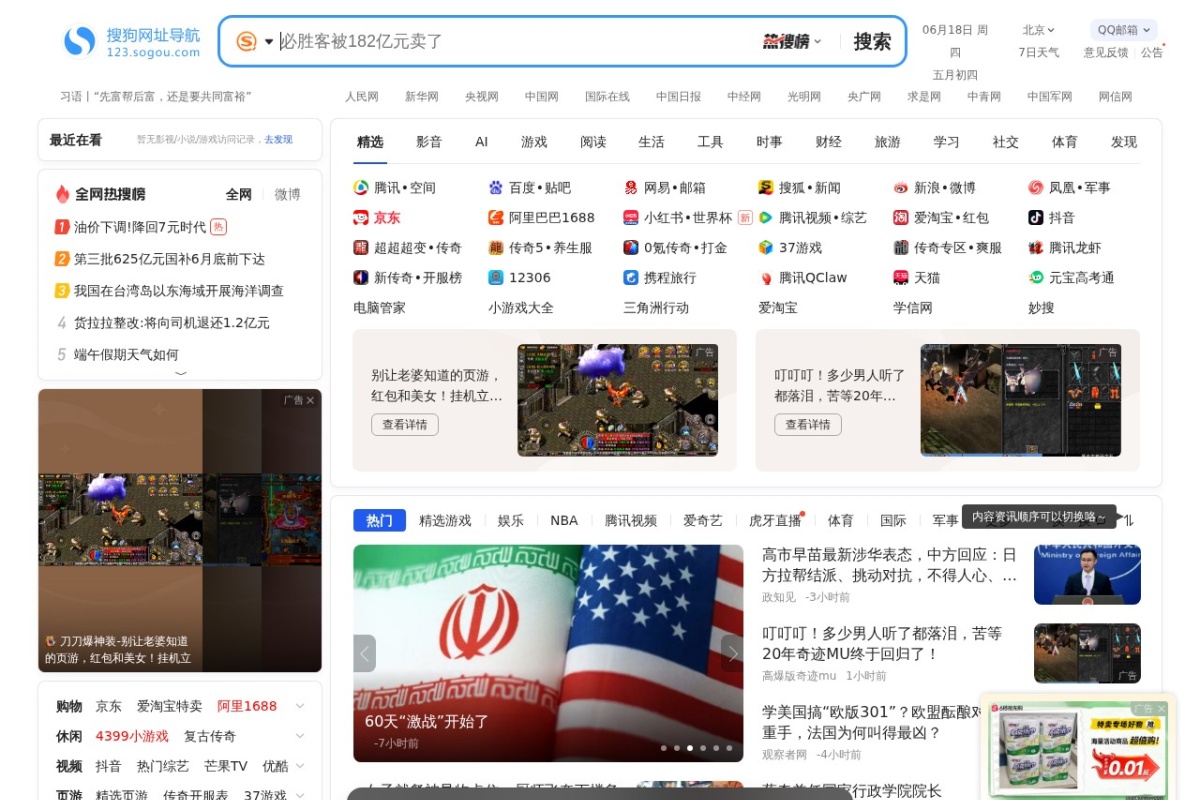Open the 12306 railway icon

click(x=496, y=277)
